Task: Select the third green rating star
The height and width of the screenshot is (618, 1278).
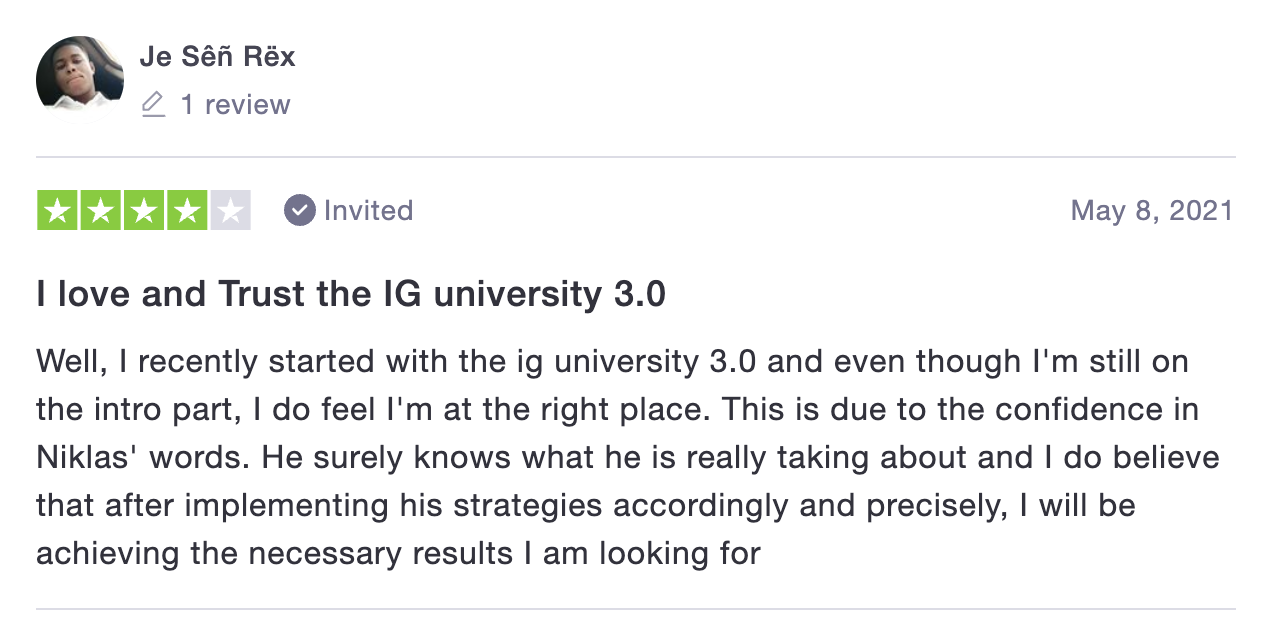Action: (144, 210)
